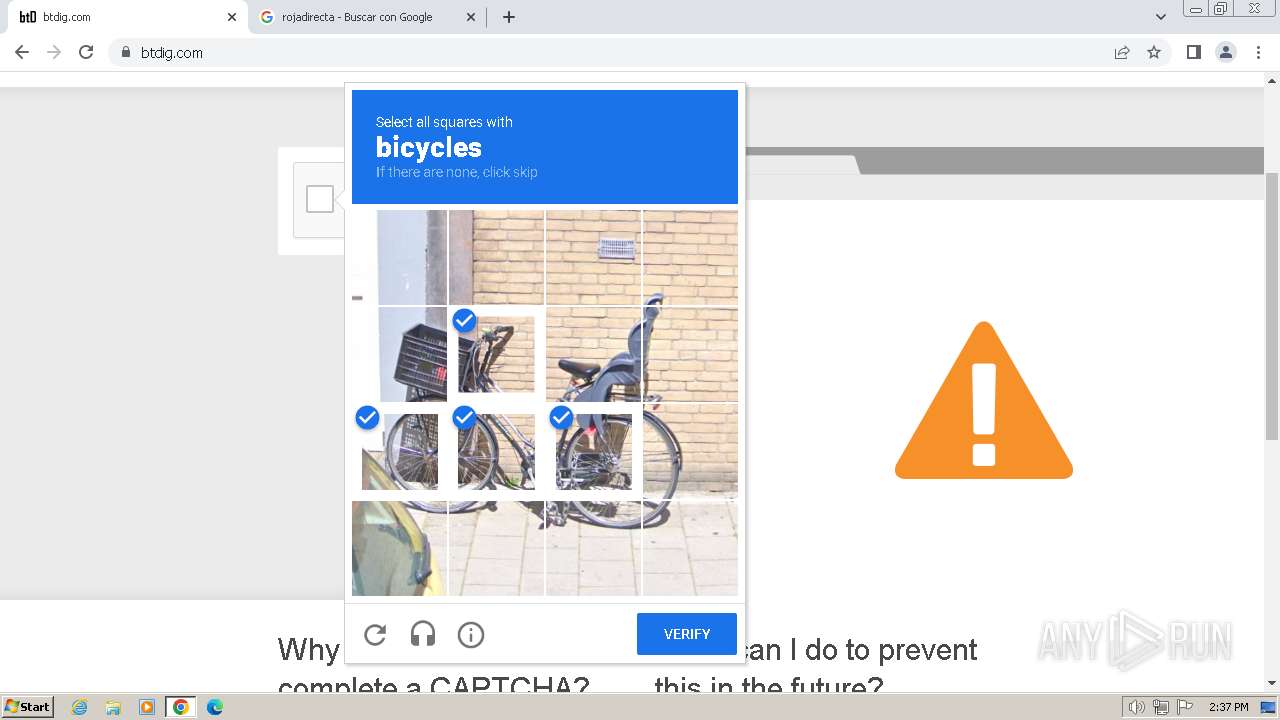The image size is (1280, 720).
Task: Deselect the checked rear wheel tile
Action: click(593, 451)
